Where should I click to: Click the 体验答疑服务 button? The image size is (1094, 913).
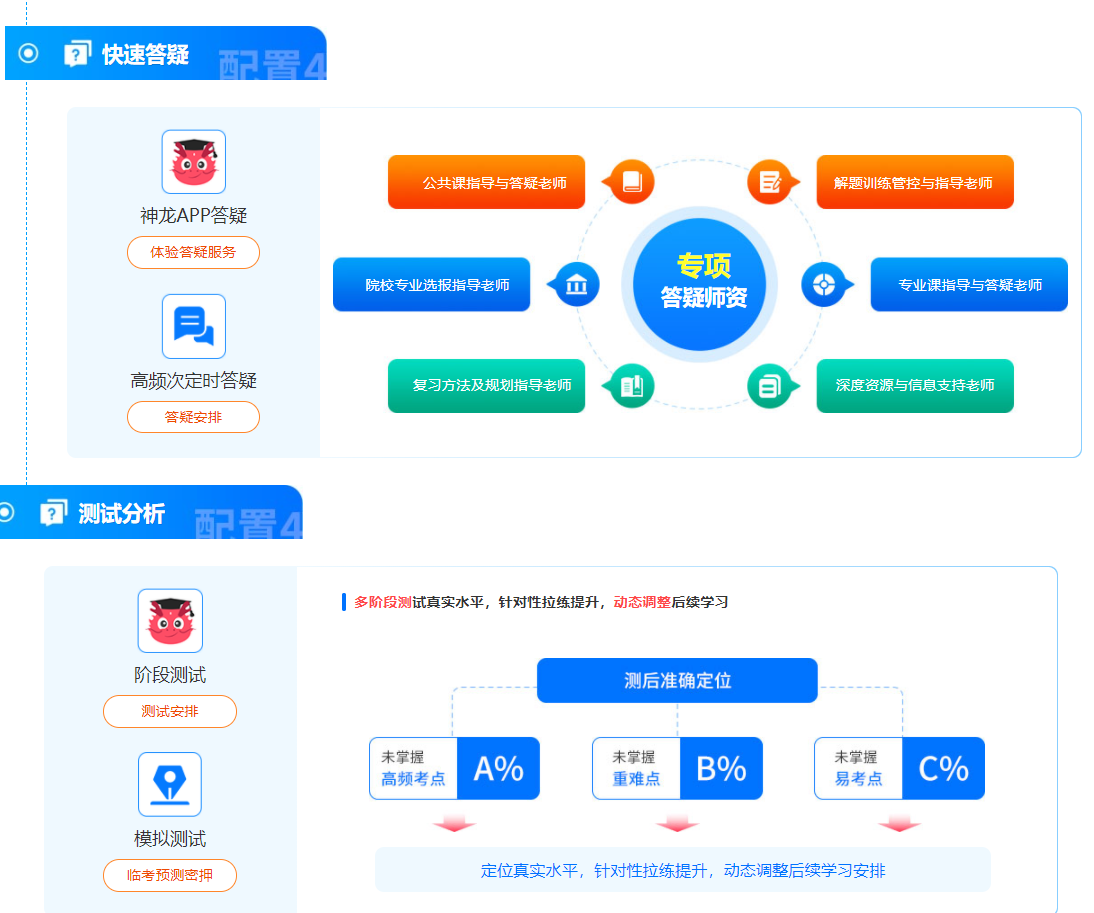tap(193, 252)
